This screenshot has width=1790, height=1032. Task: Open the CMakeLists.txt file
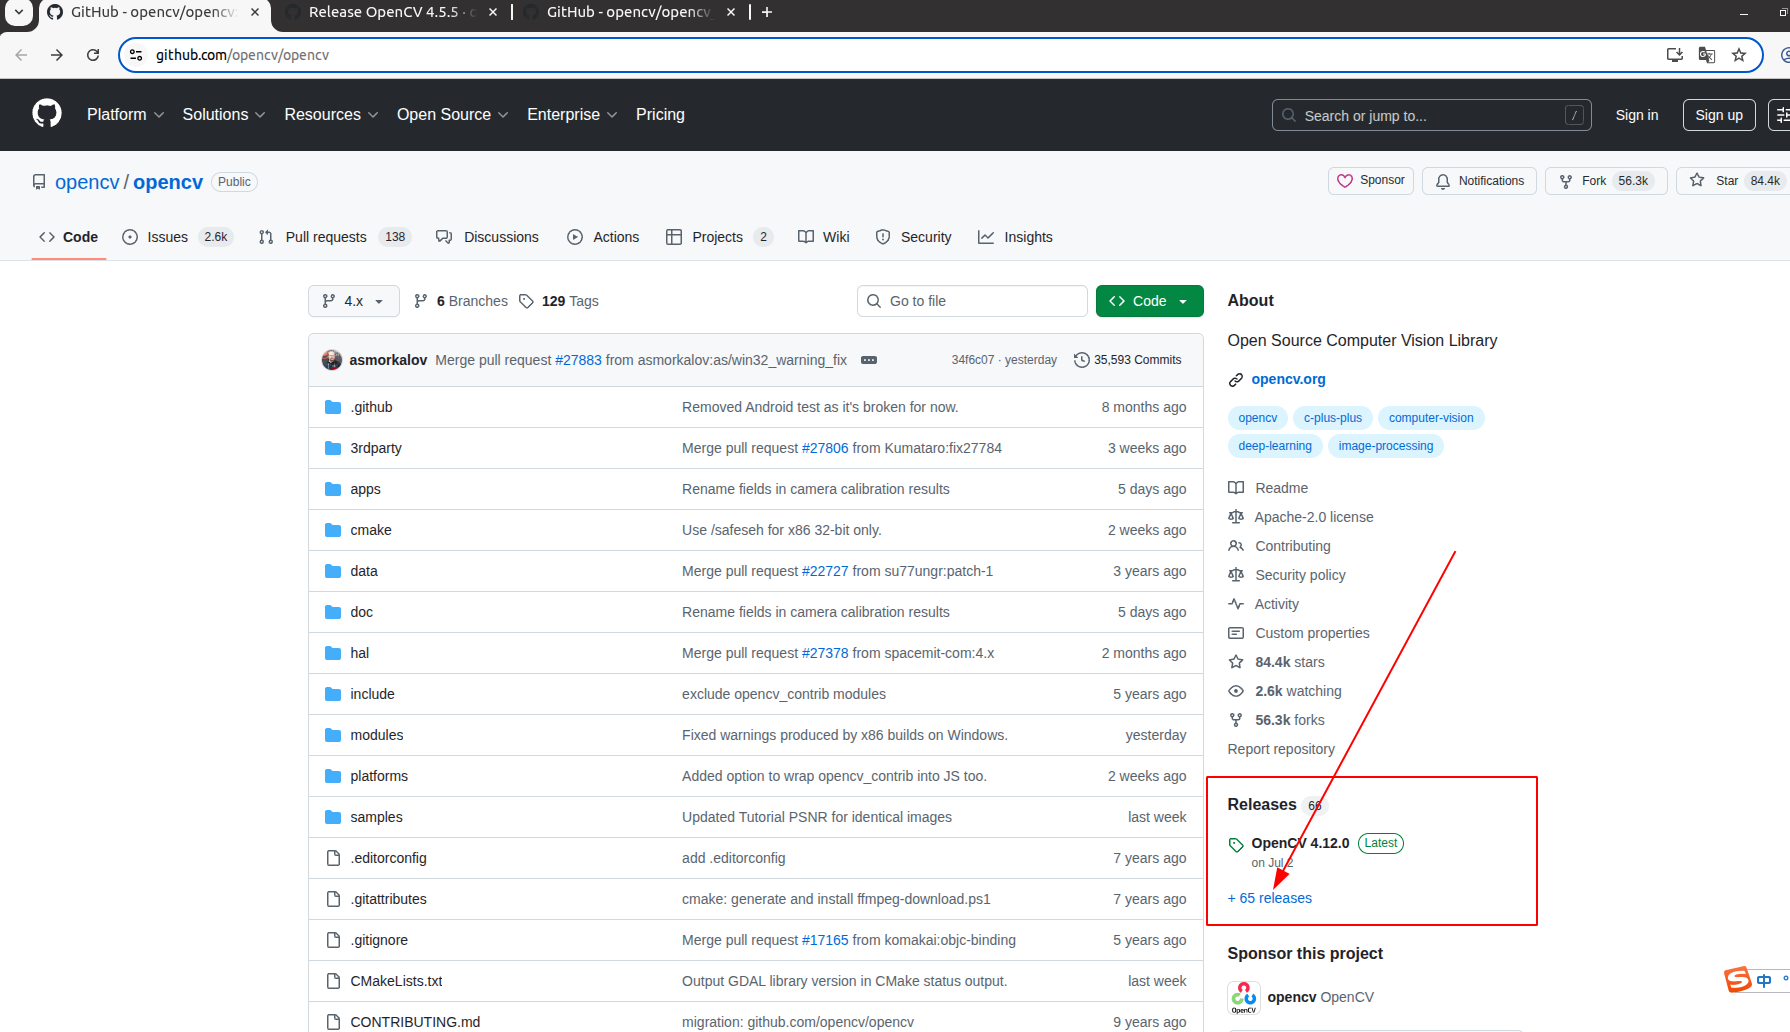pyautogui.click(x=396, y=981)
